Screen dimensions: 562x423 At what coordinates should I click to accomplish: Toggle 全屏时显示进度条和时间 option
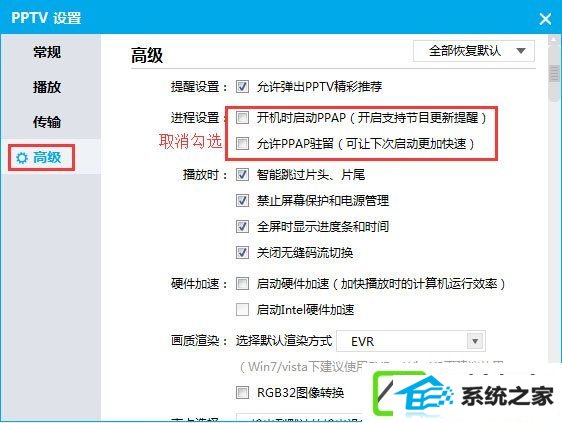coord(242,227)
